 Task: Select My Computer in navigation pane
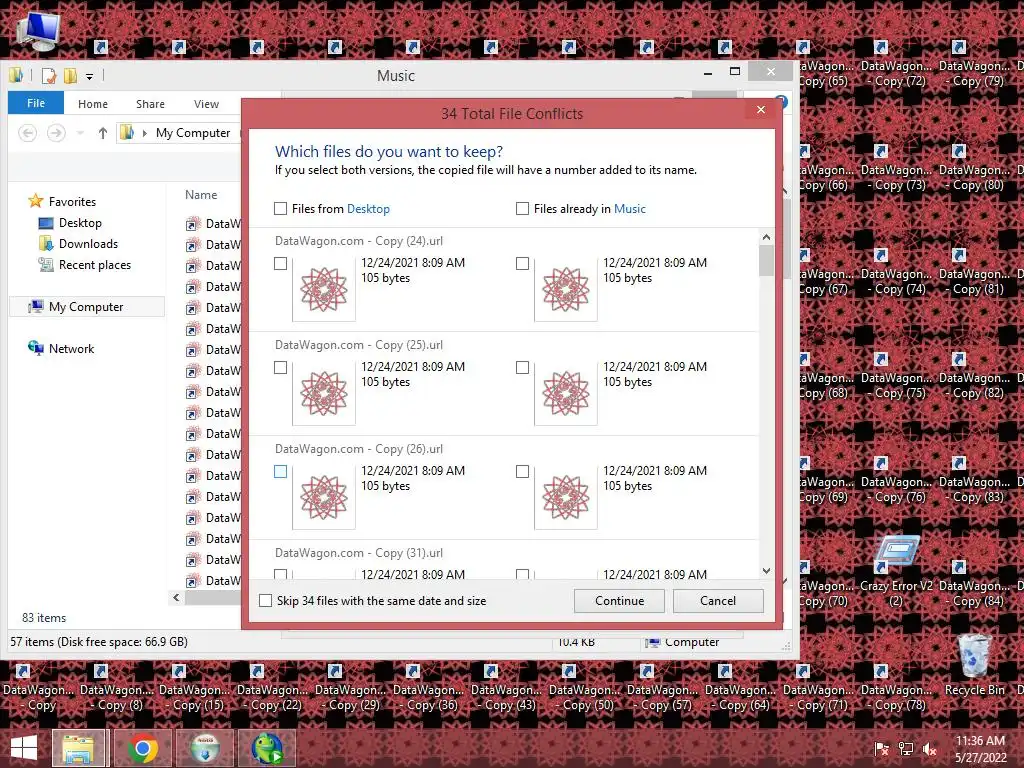click(86, 307)
